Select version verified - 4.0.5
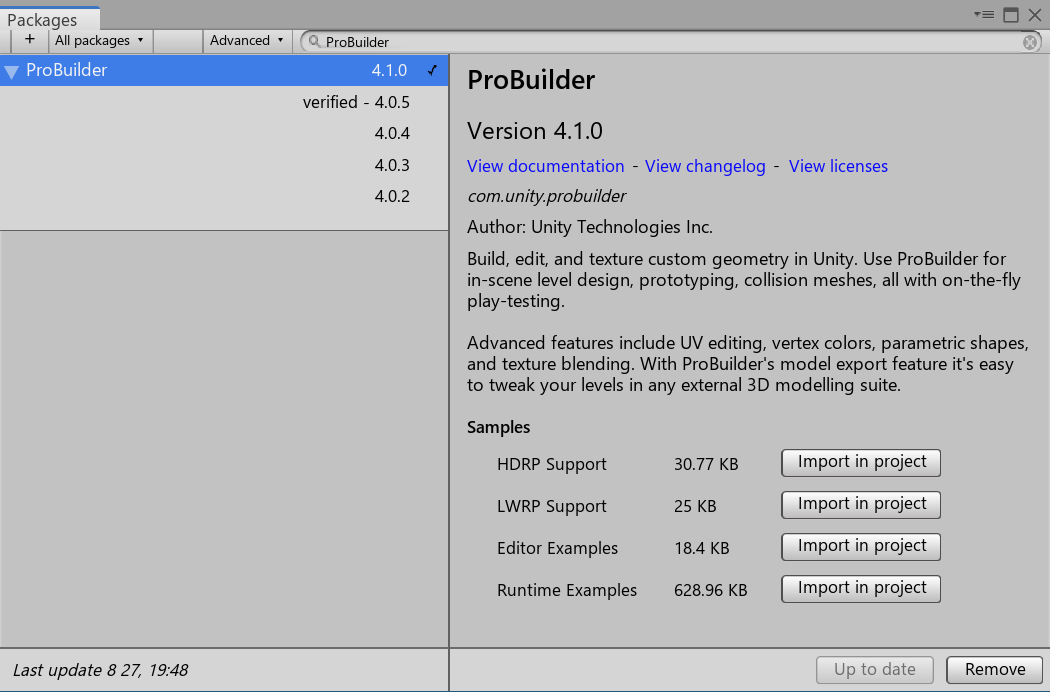The image size is (1050, 692). tap(224, 102)
